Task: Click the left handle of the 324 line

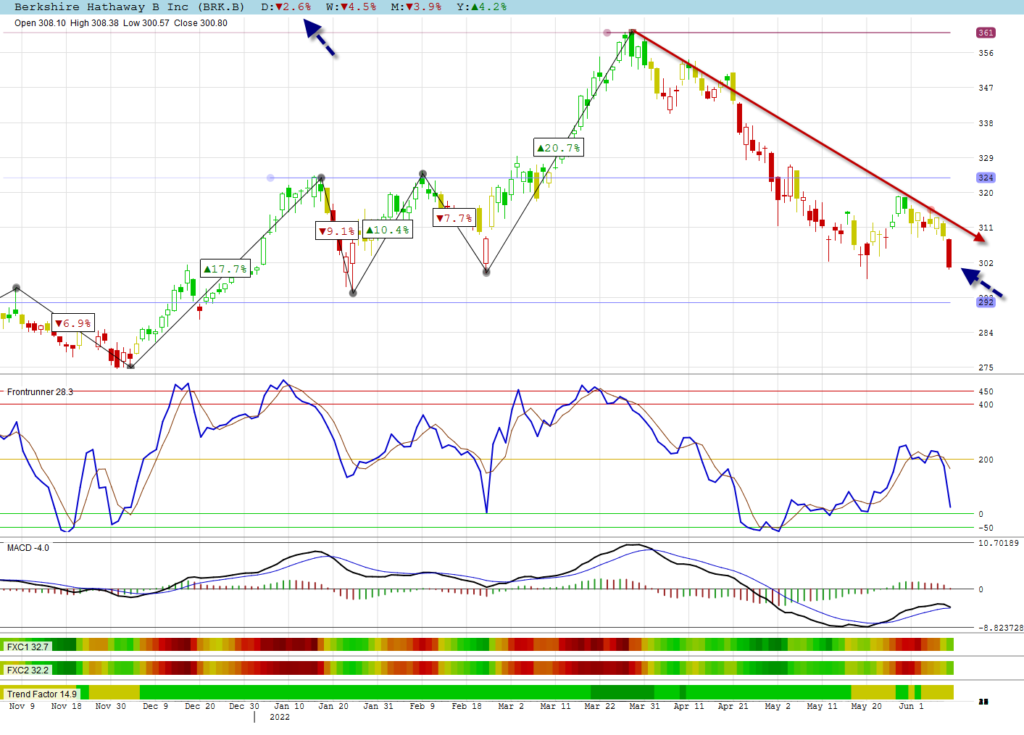Action: [x=270, y=178]
